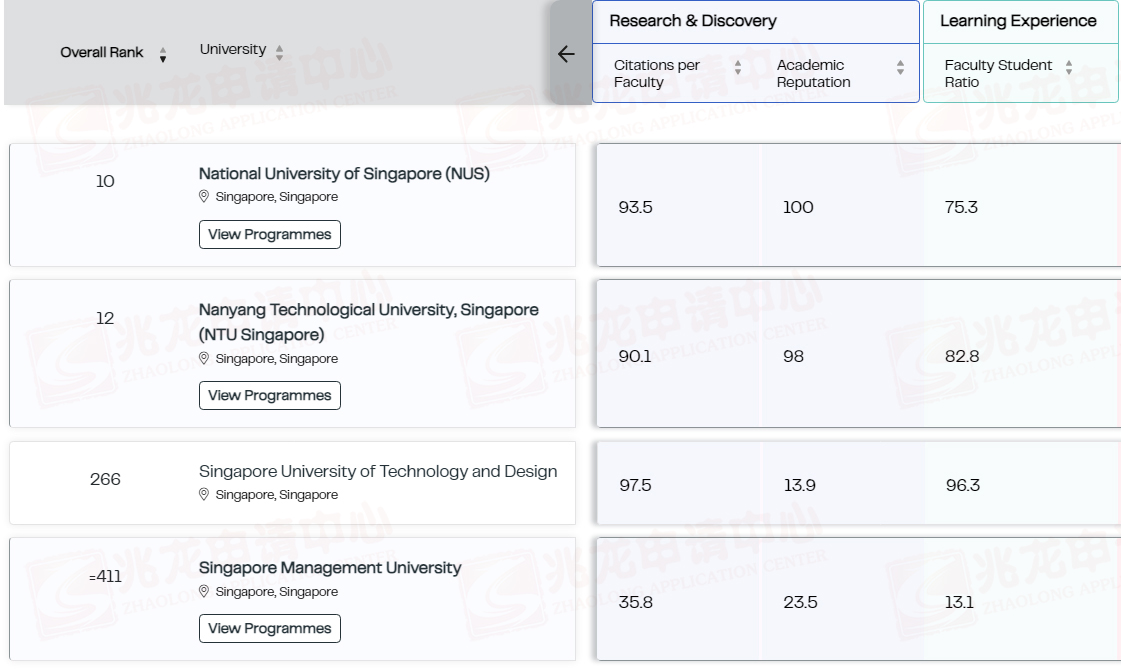Select rank =411 cell
The image size is (1121, 669).
(105, 576)
